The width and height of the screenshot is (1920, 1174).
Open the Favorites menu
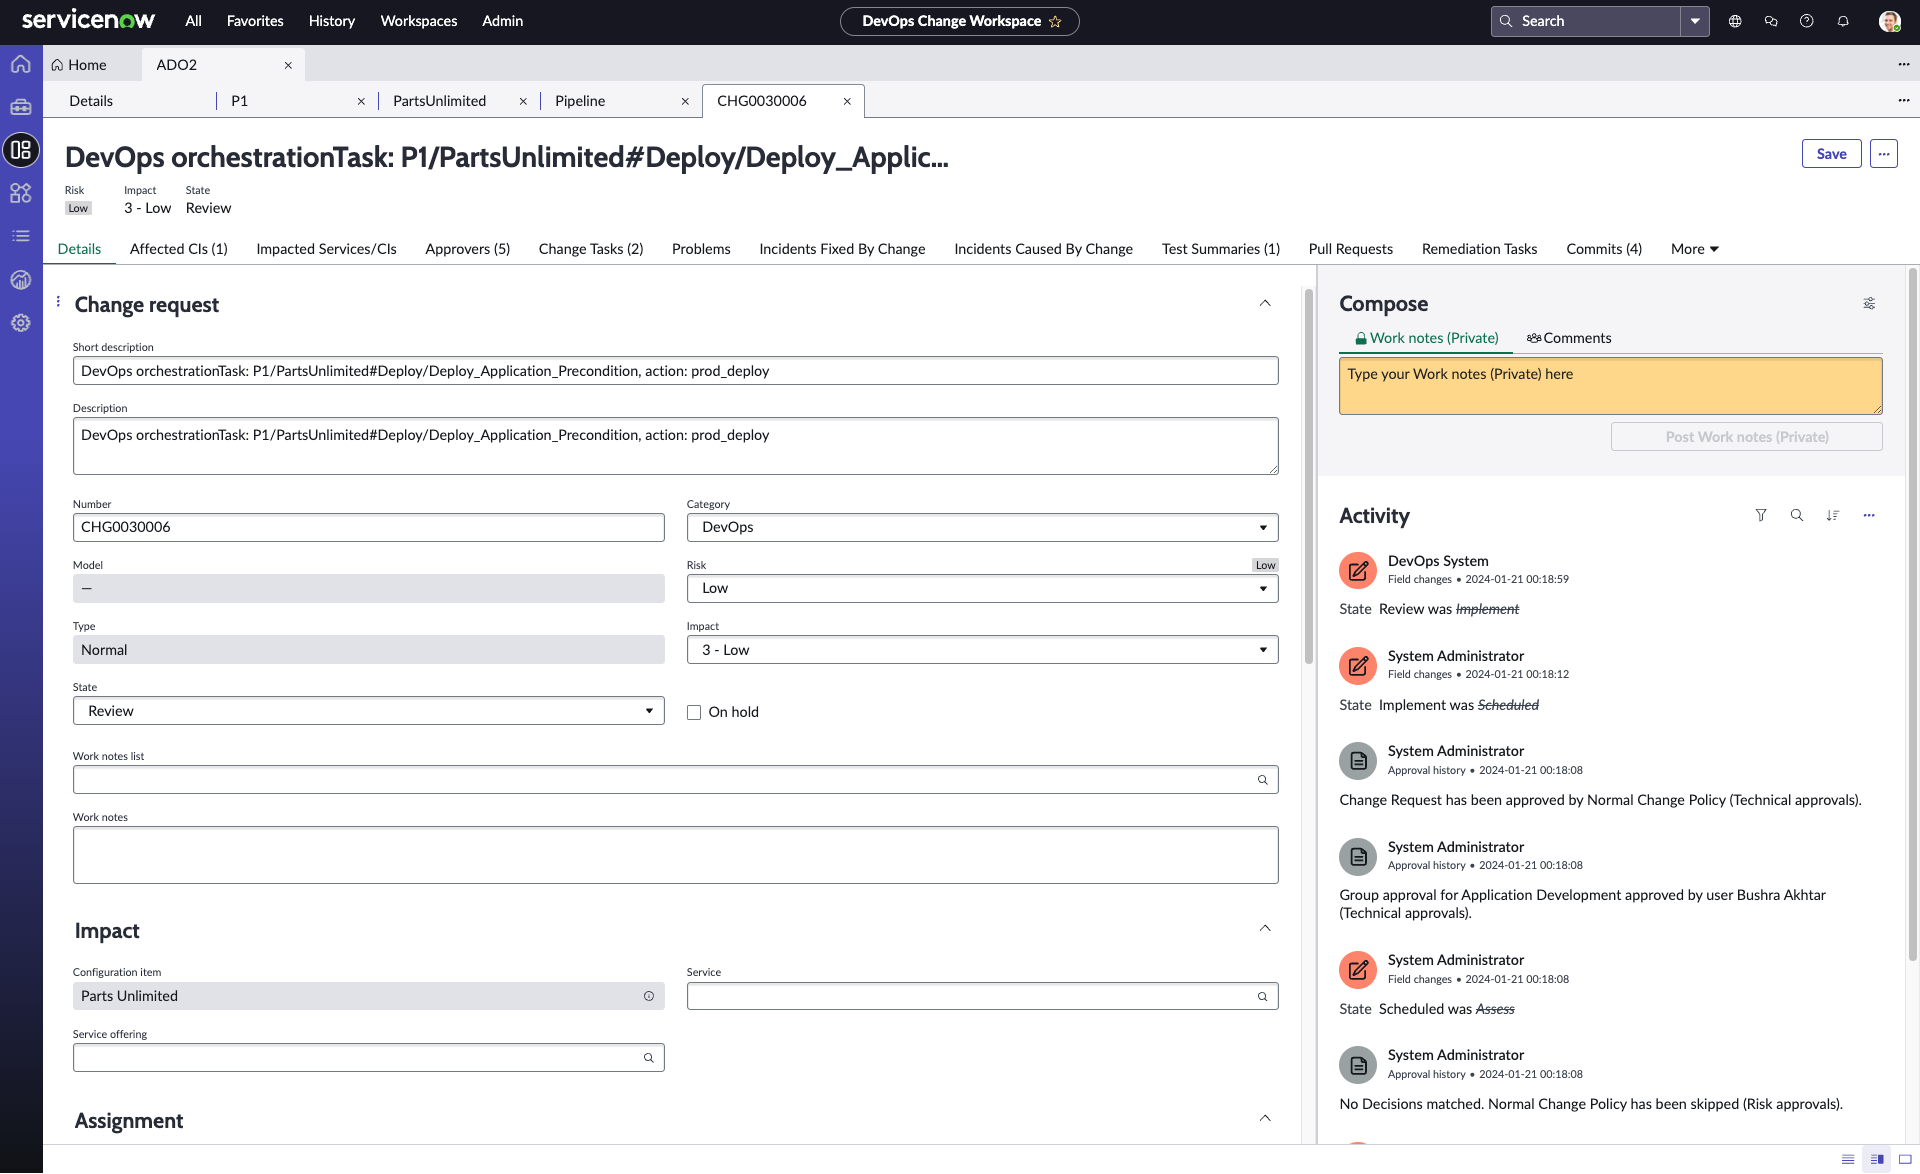[x=255, y=21]
